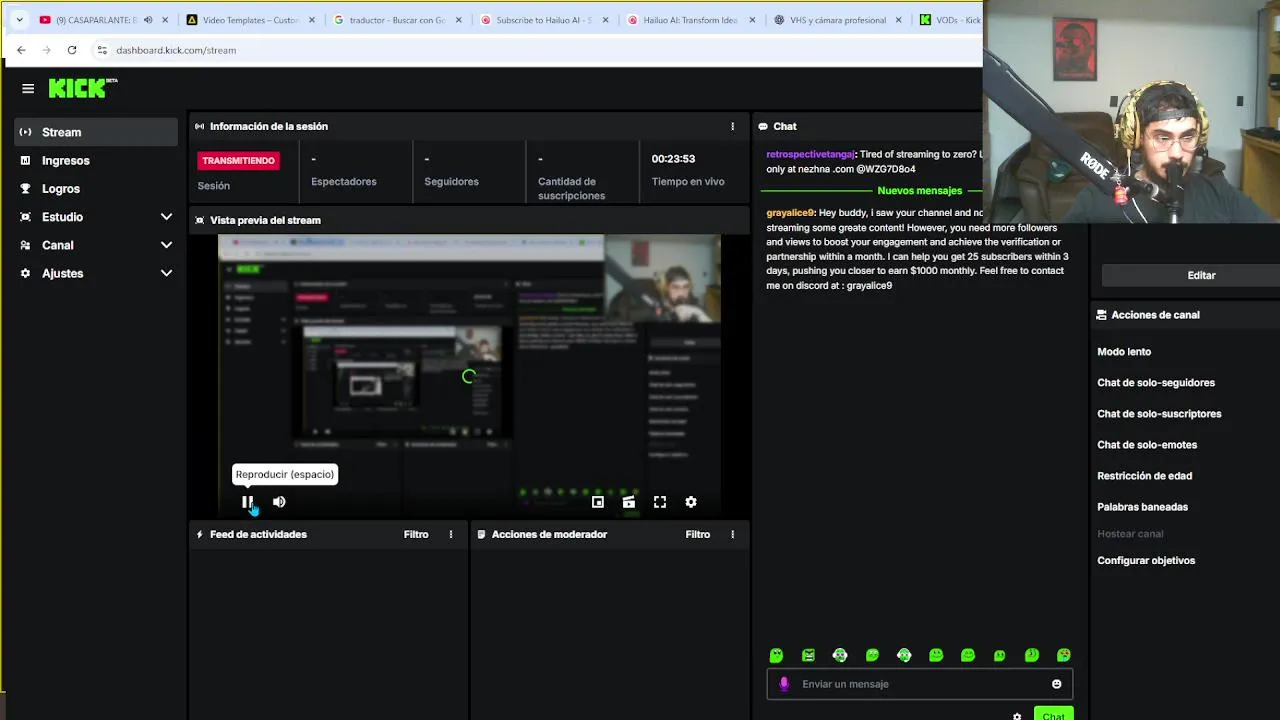1280x720 pixels.
Task: Open the browser tab search dropdown
Action: 19,20
